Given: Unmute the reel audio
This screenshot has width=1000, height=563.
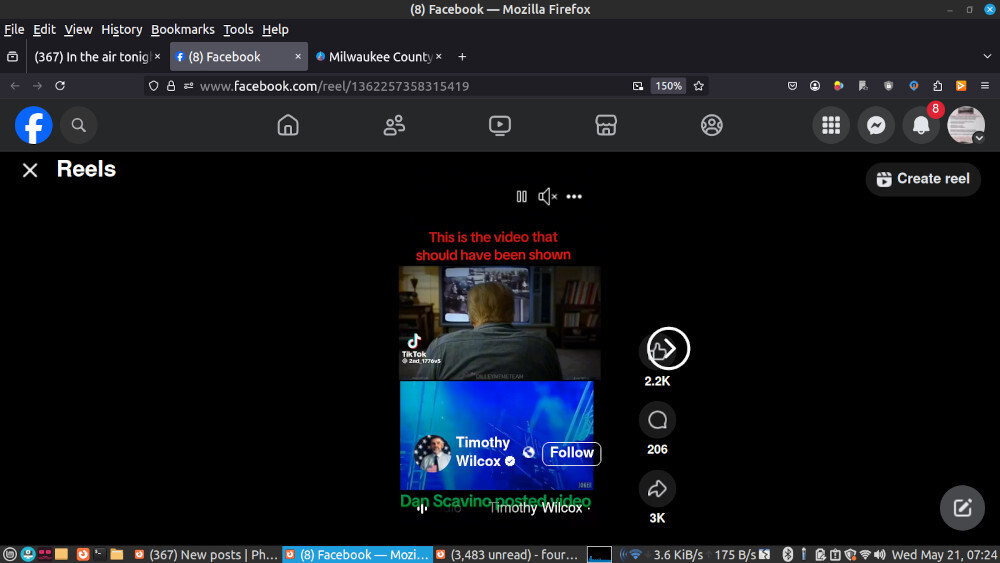Looking at the screenshot, I should [x=547, y=196].
